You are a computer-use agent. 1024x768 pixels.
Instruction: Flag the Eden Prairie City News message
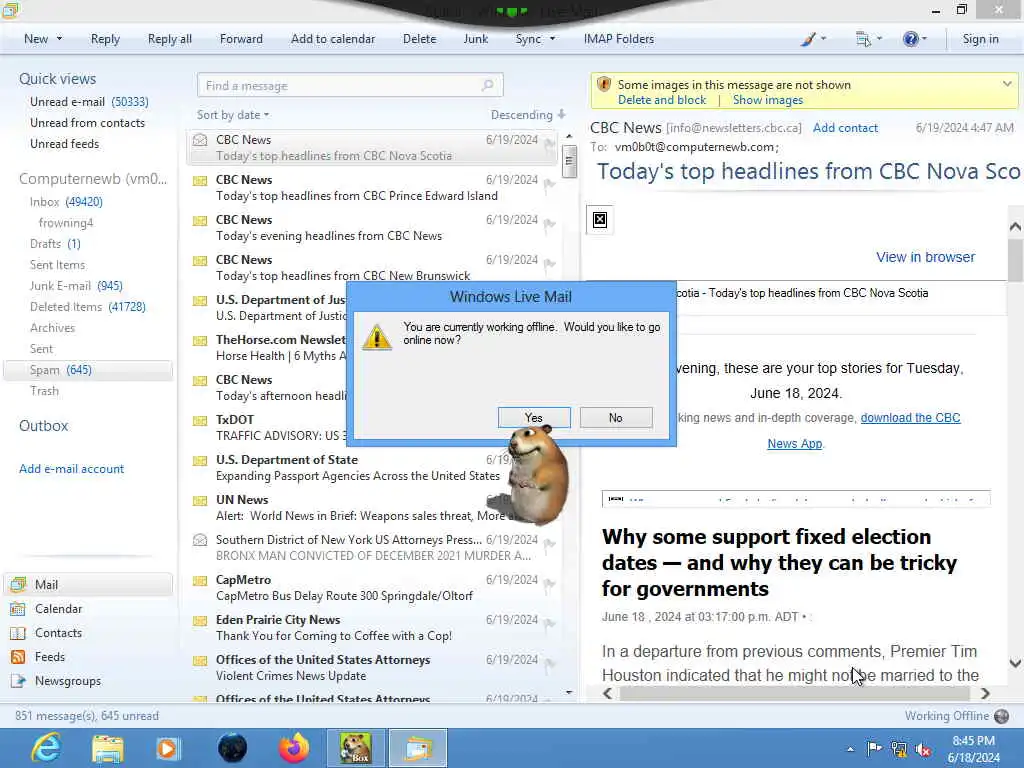point(550,625)
